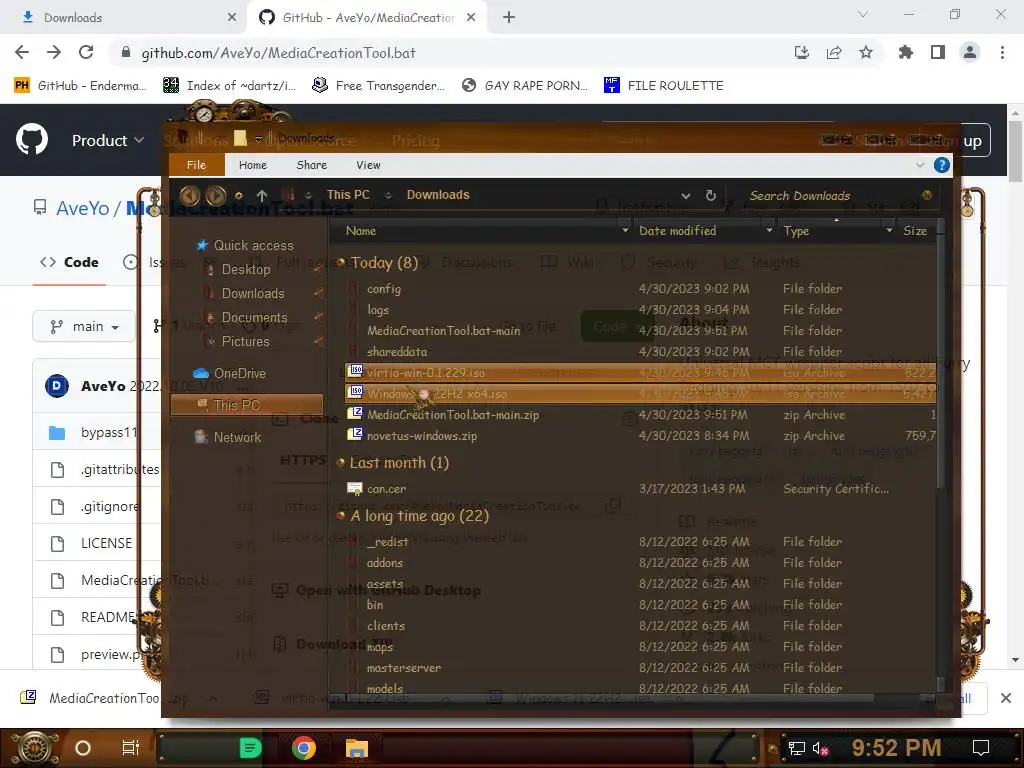Click the GitHub octocat logo
Viewport: 1024px width, 768px height.
click(31, 139)
